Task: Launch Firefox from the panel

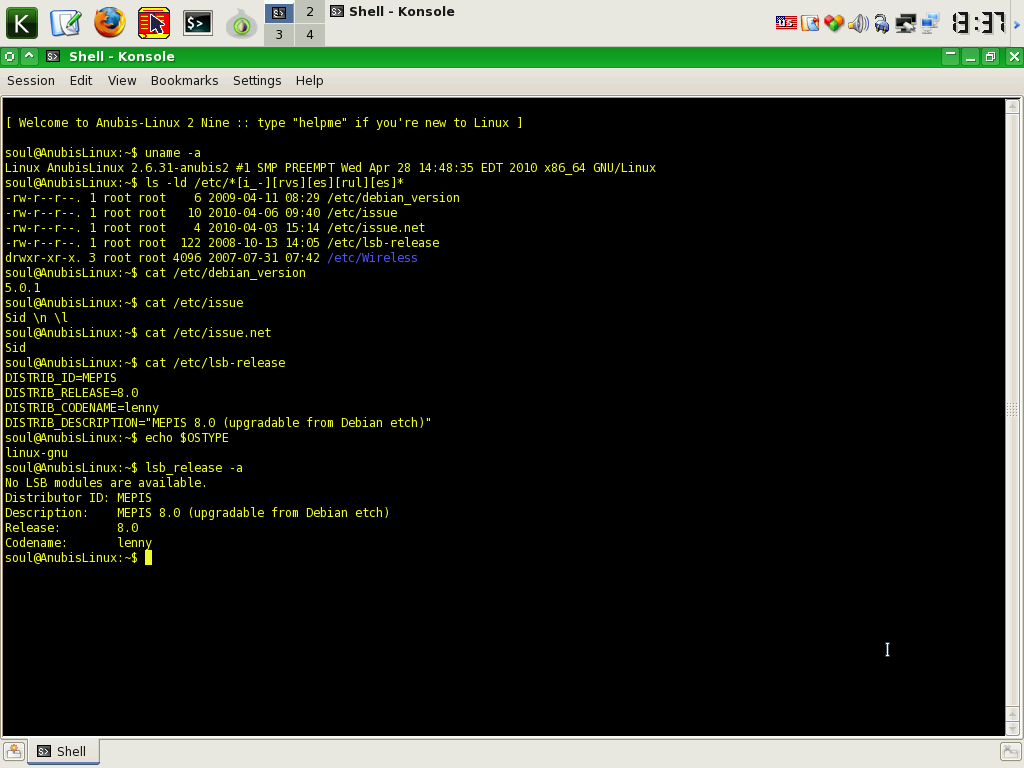Action: [x=109, y=23]
